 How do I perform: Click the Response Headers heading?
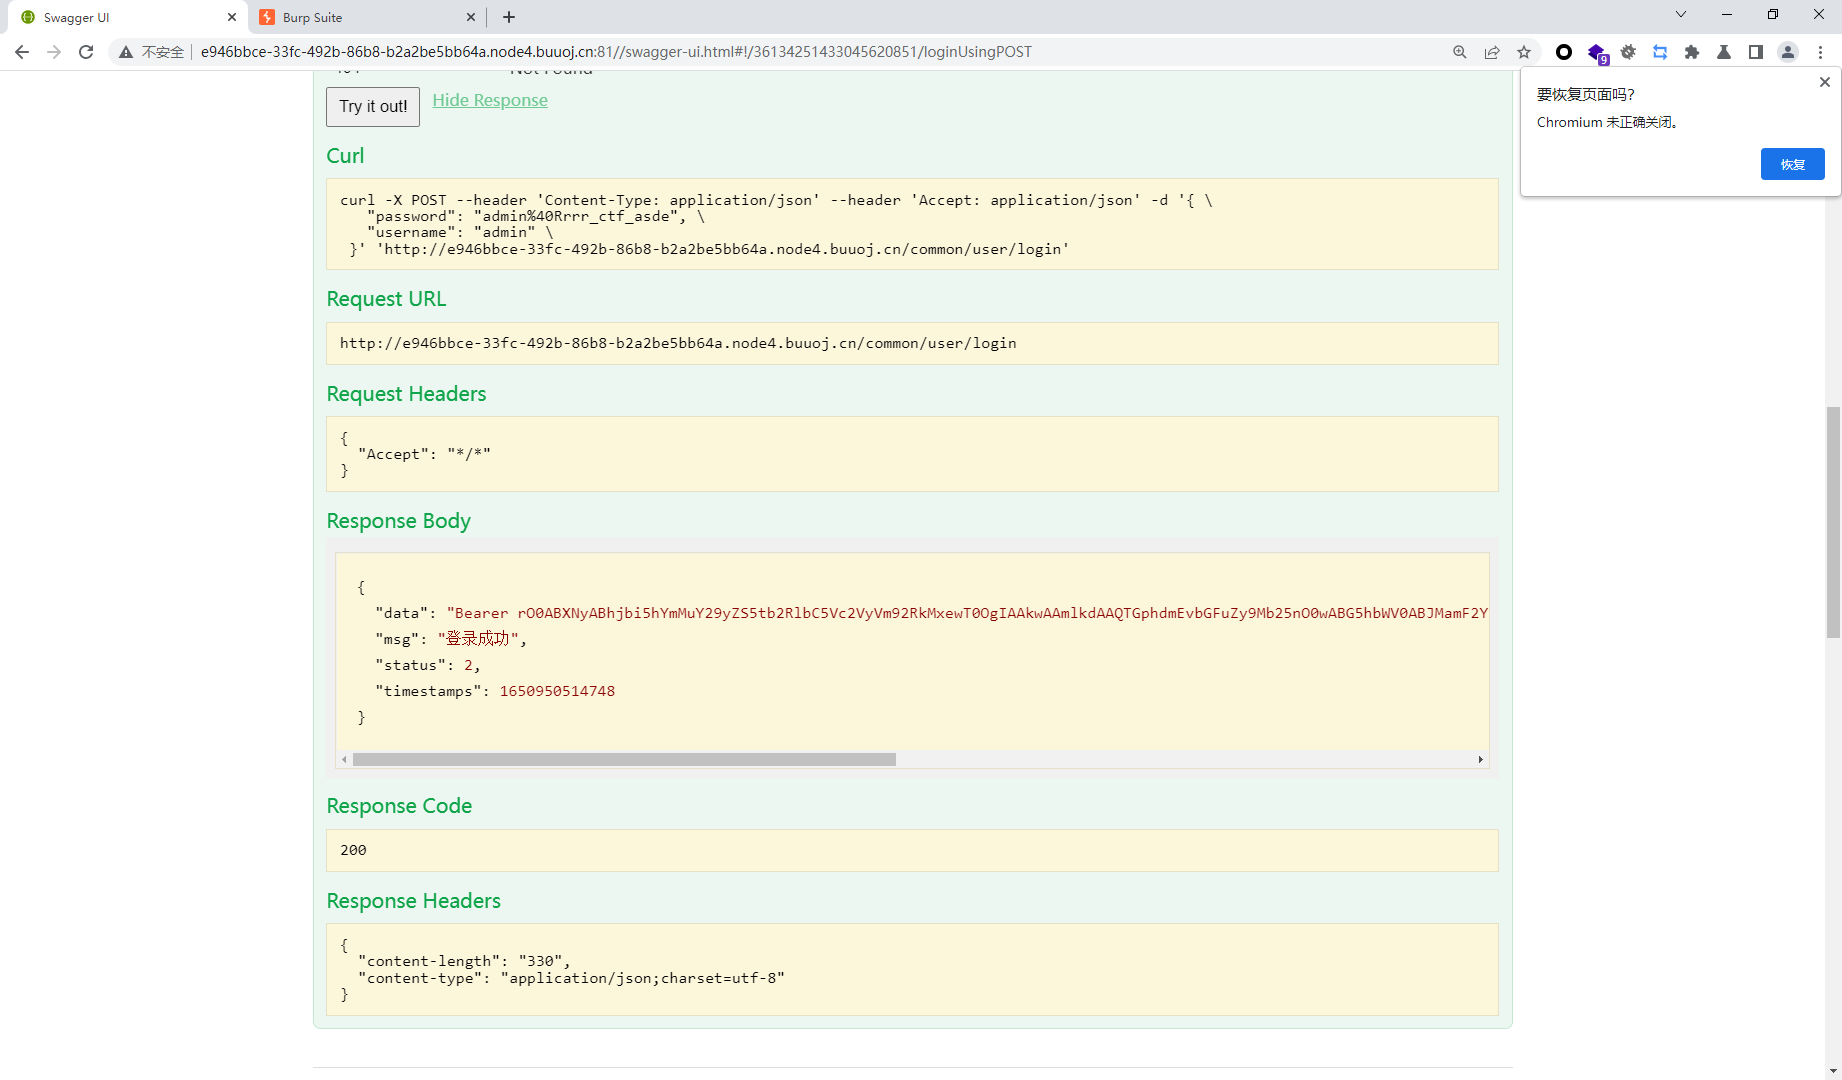413,901
